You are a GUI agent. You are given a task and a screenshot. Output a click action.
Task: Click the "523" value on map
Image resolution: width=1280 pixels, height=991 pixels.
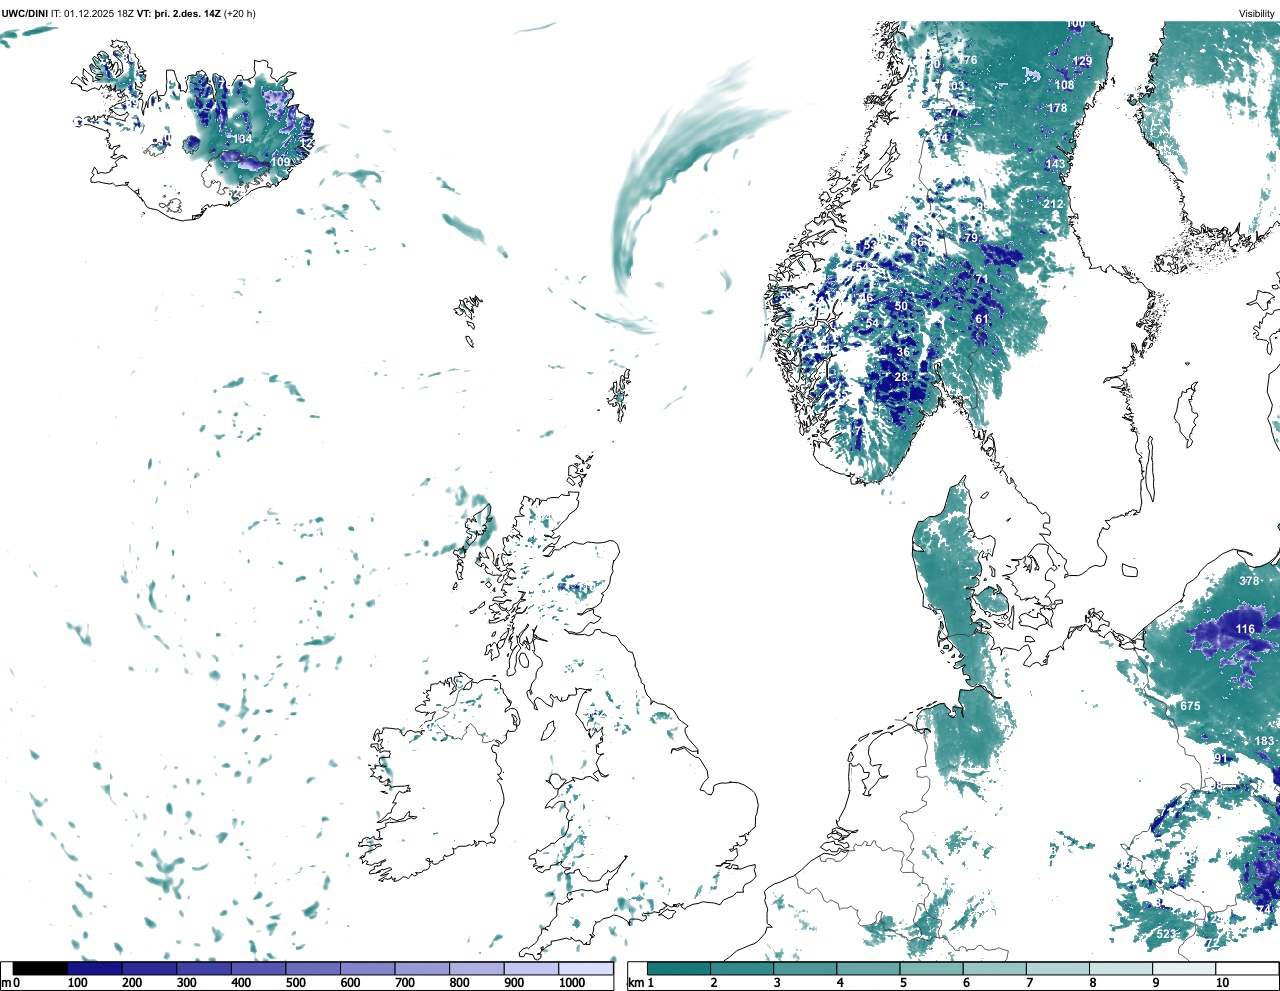click(1166, 934)
